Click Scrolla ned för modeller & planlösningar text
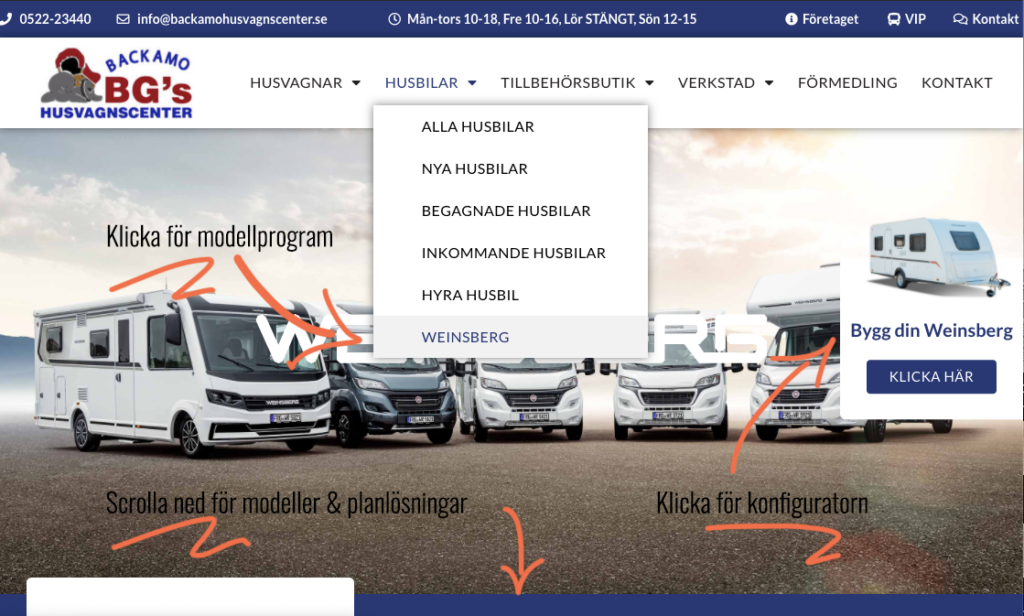The height and width of the screenshot is (616, 1024). click(287, 503)
